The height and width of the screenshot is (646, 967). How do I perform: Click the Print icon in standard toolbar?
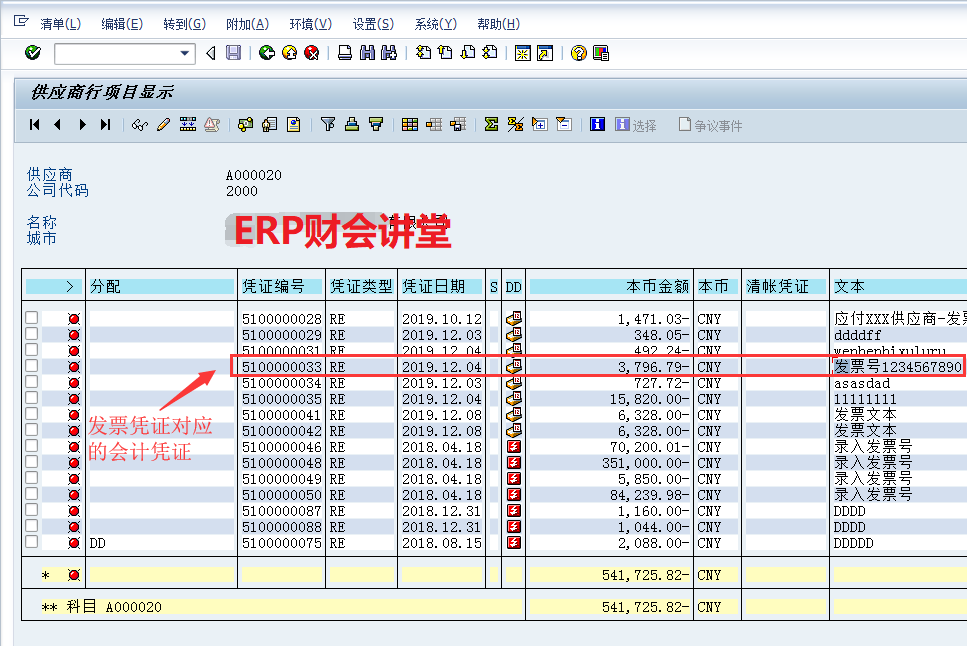(x=344, y=53)
